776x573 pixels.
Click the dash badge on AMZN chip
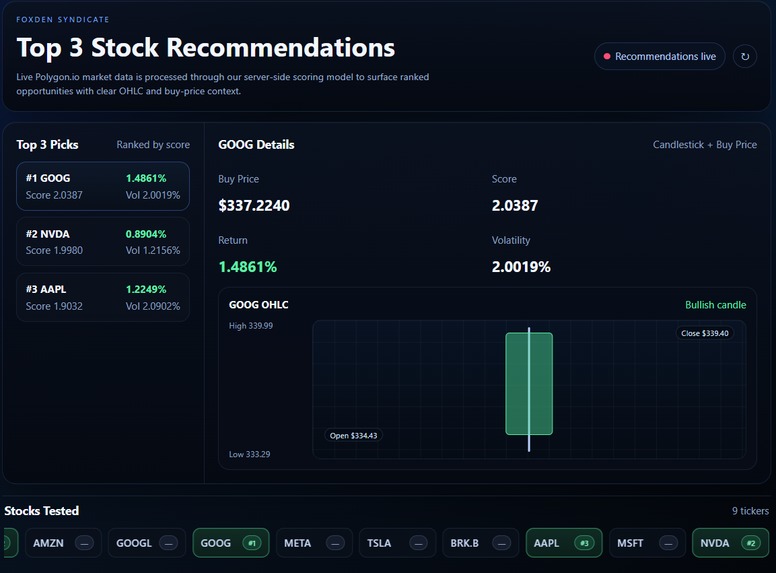[84, 543]
